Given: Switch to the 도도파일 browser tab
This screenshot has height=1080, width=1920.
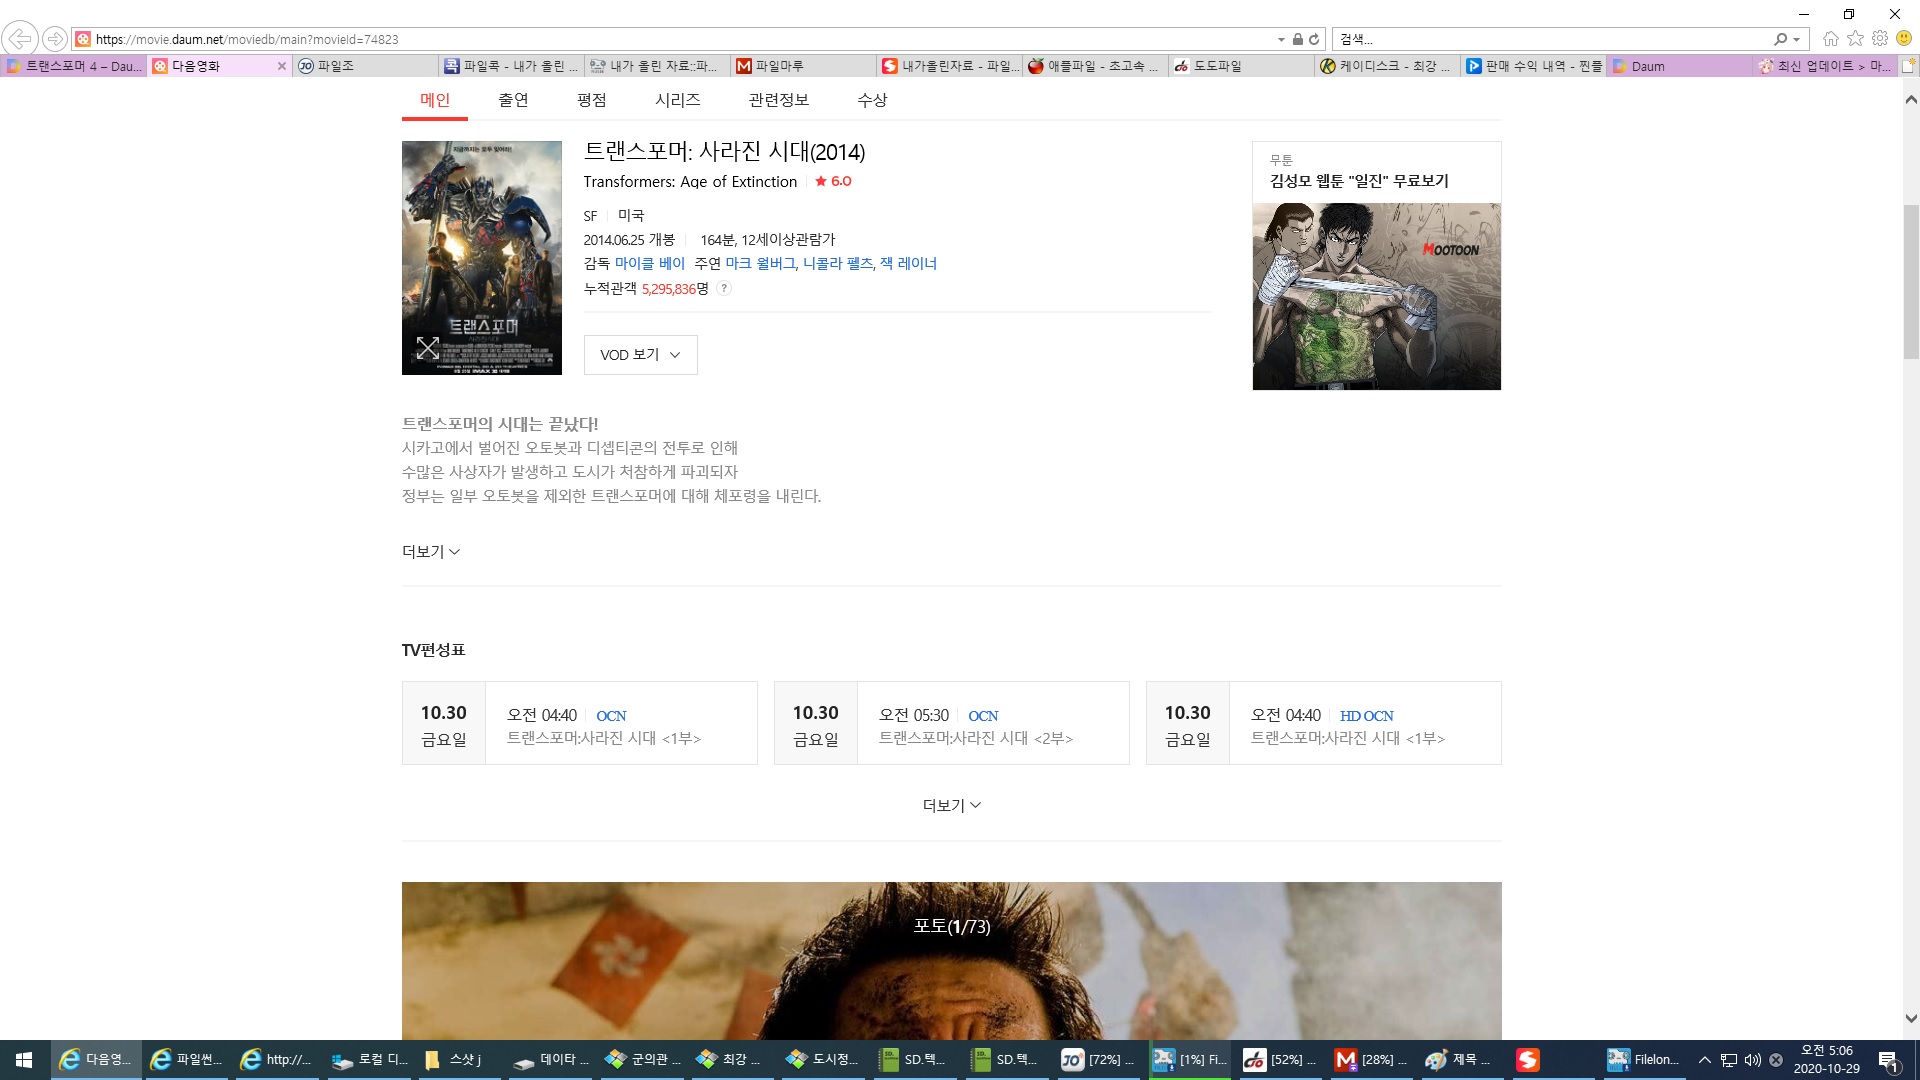Looking at the screenshot, I should (1241, 66).
